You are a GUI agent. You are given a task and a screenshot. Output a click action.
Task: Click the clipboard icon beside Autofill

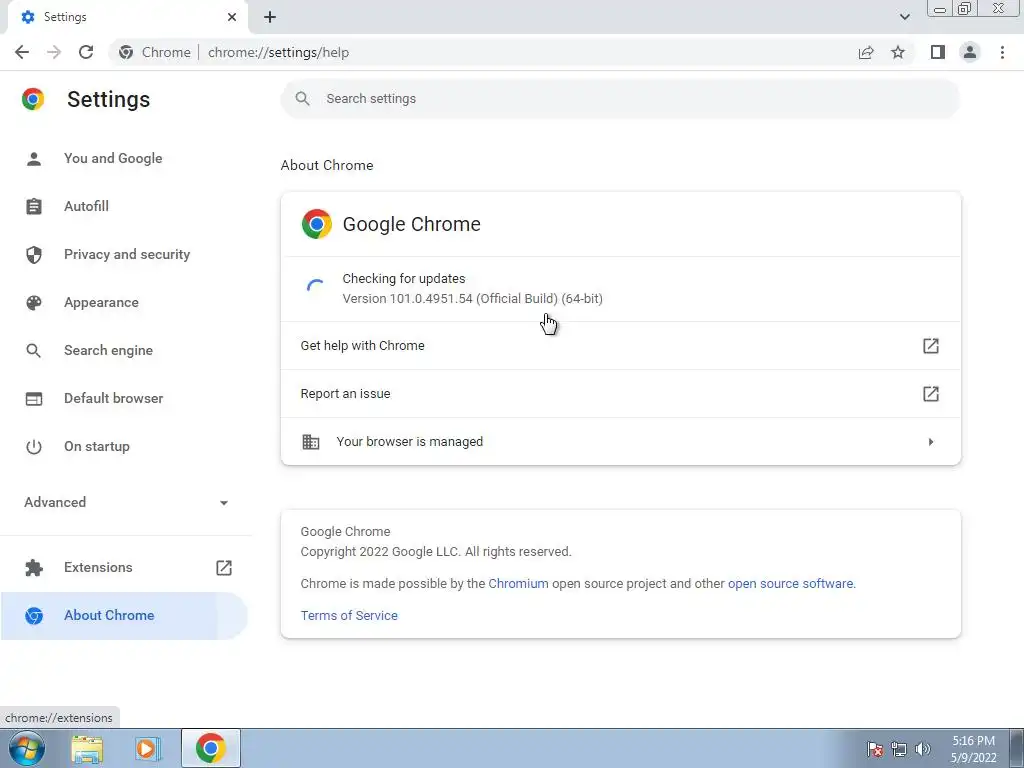pyautogui.click(x=34, y=206)
